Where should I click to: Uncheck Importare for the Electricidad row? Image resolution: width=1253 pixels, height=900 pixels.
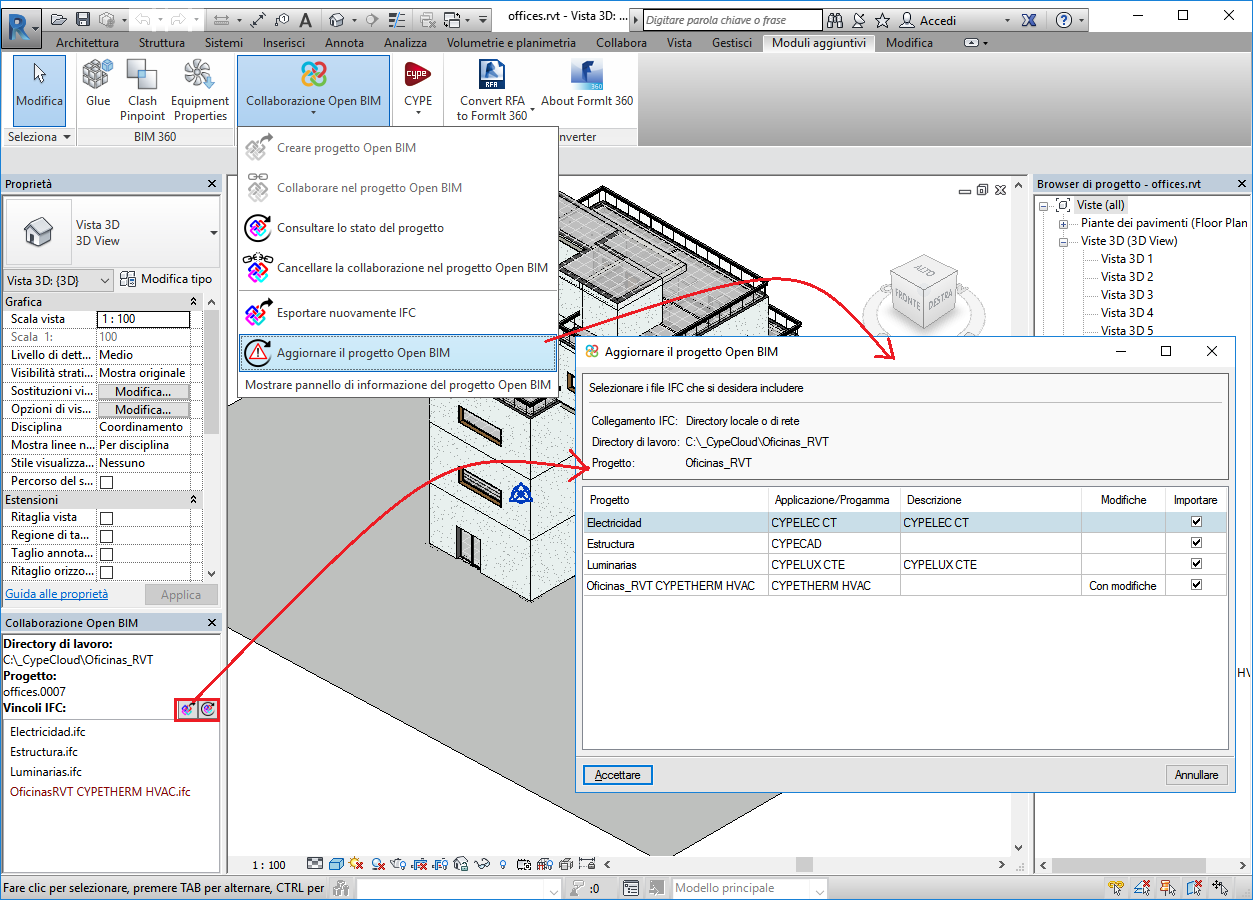coord(1196,522)
